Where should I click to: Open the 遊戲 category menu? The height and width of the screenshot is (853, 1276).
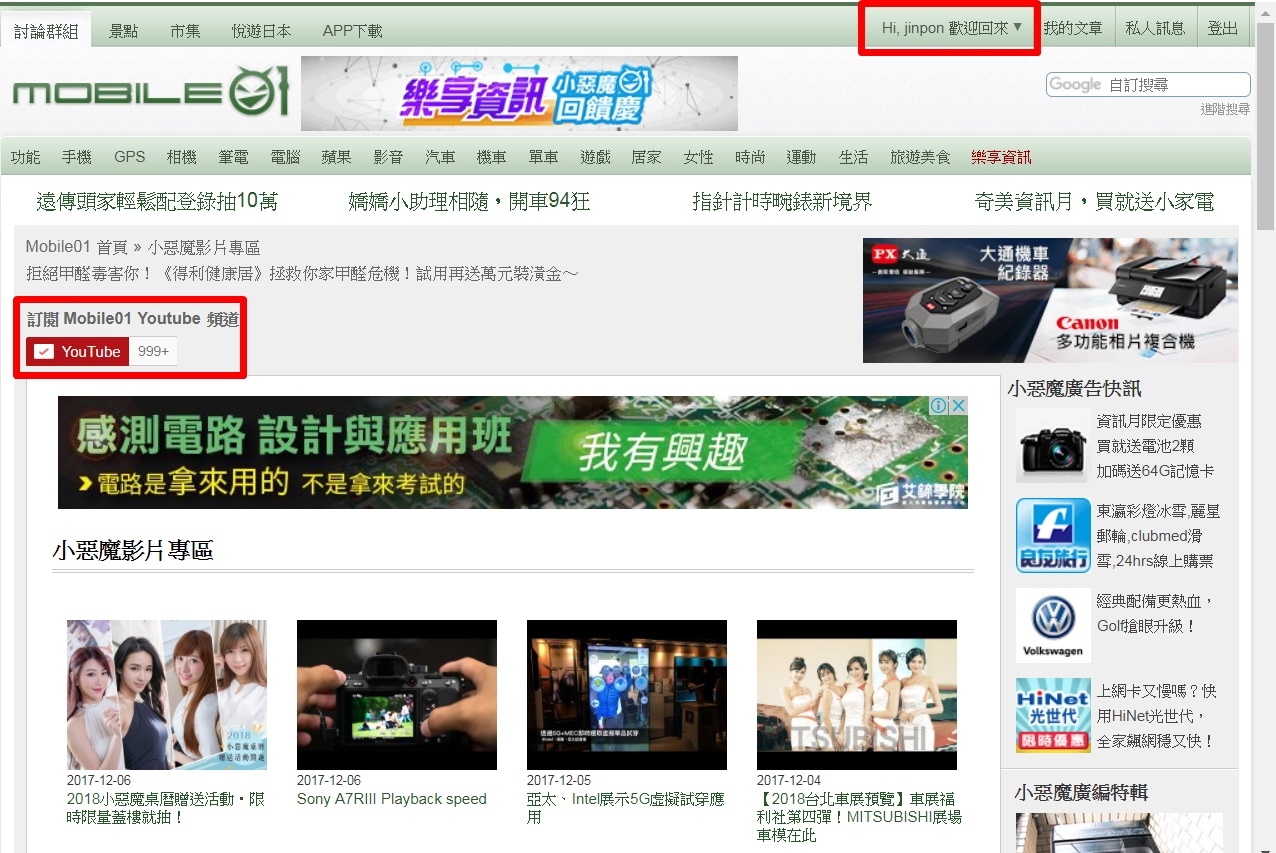click(x=595, y=157)
